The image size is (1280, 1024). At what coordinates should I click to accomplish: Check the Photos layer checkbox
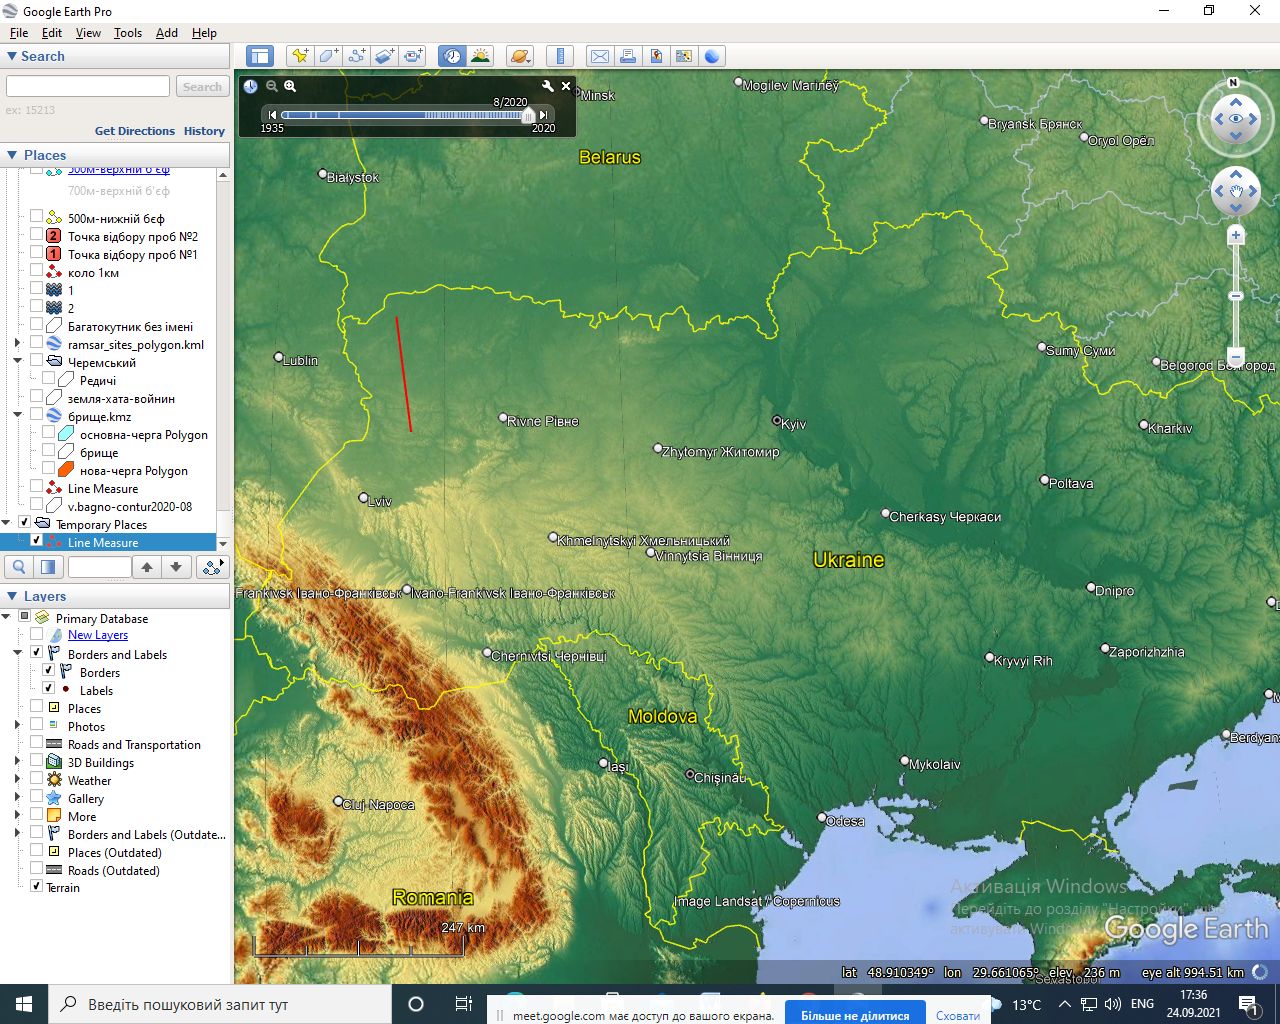coord(37,726)
